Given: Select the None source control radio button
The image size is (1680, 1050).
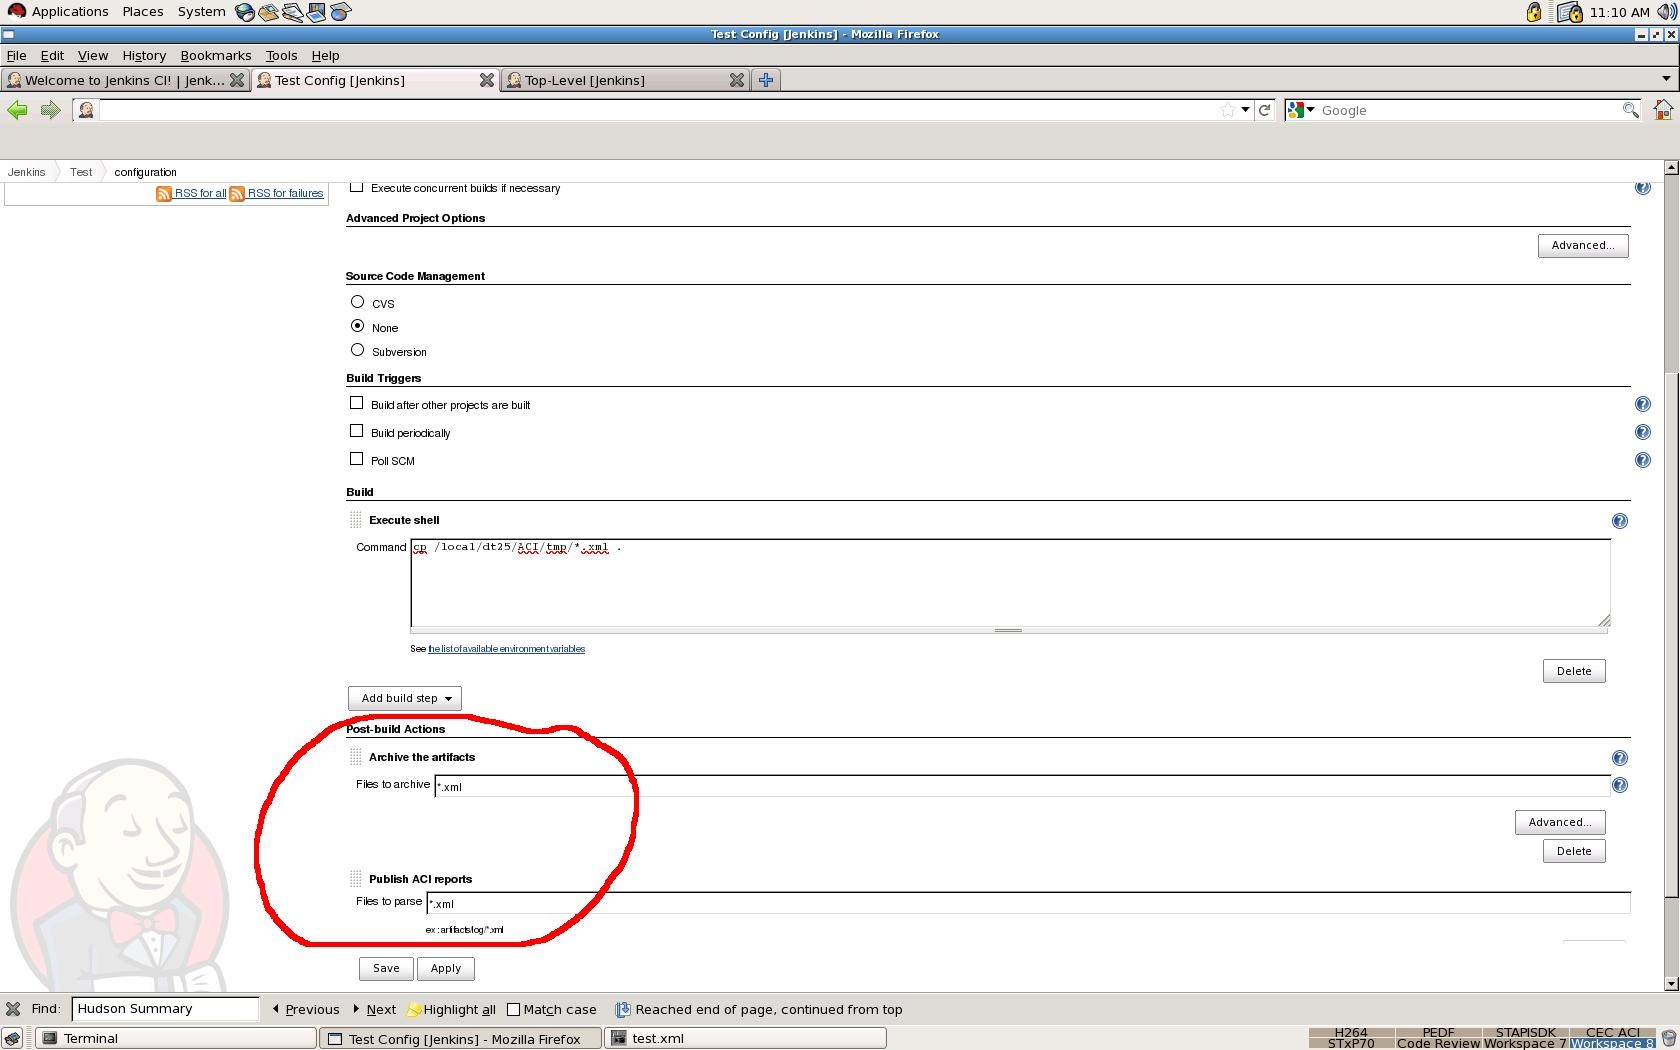Looking at the screenshot, I should click(x=357, y=325).
